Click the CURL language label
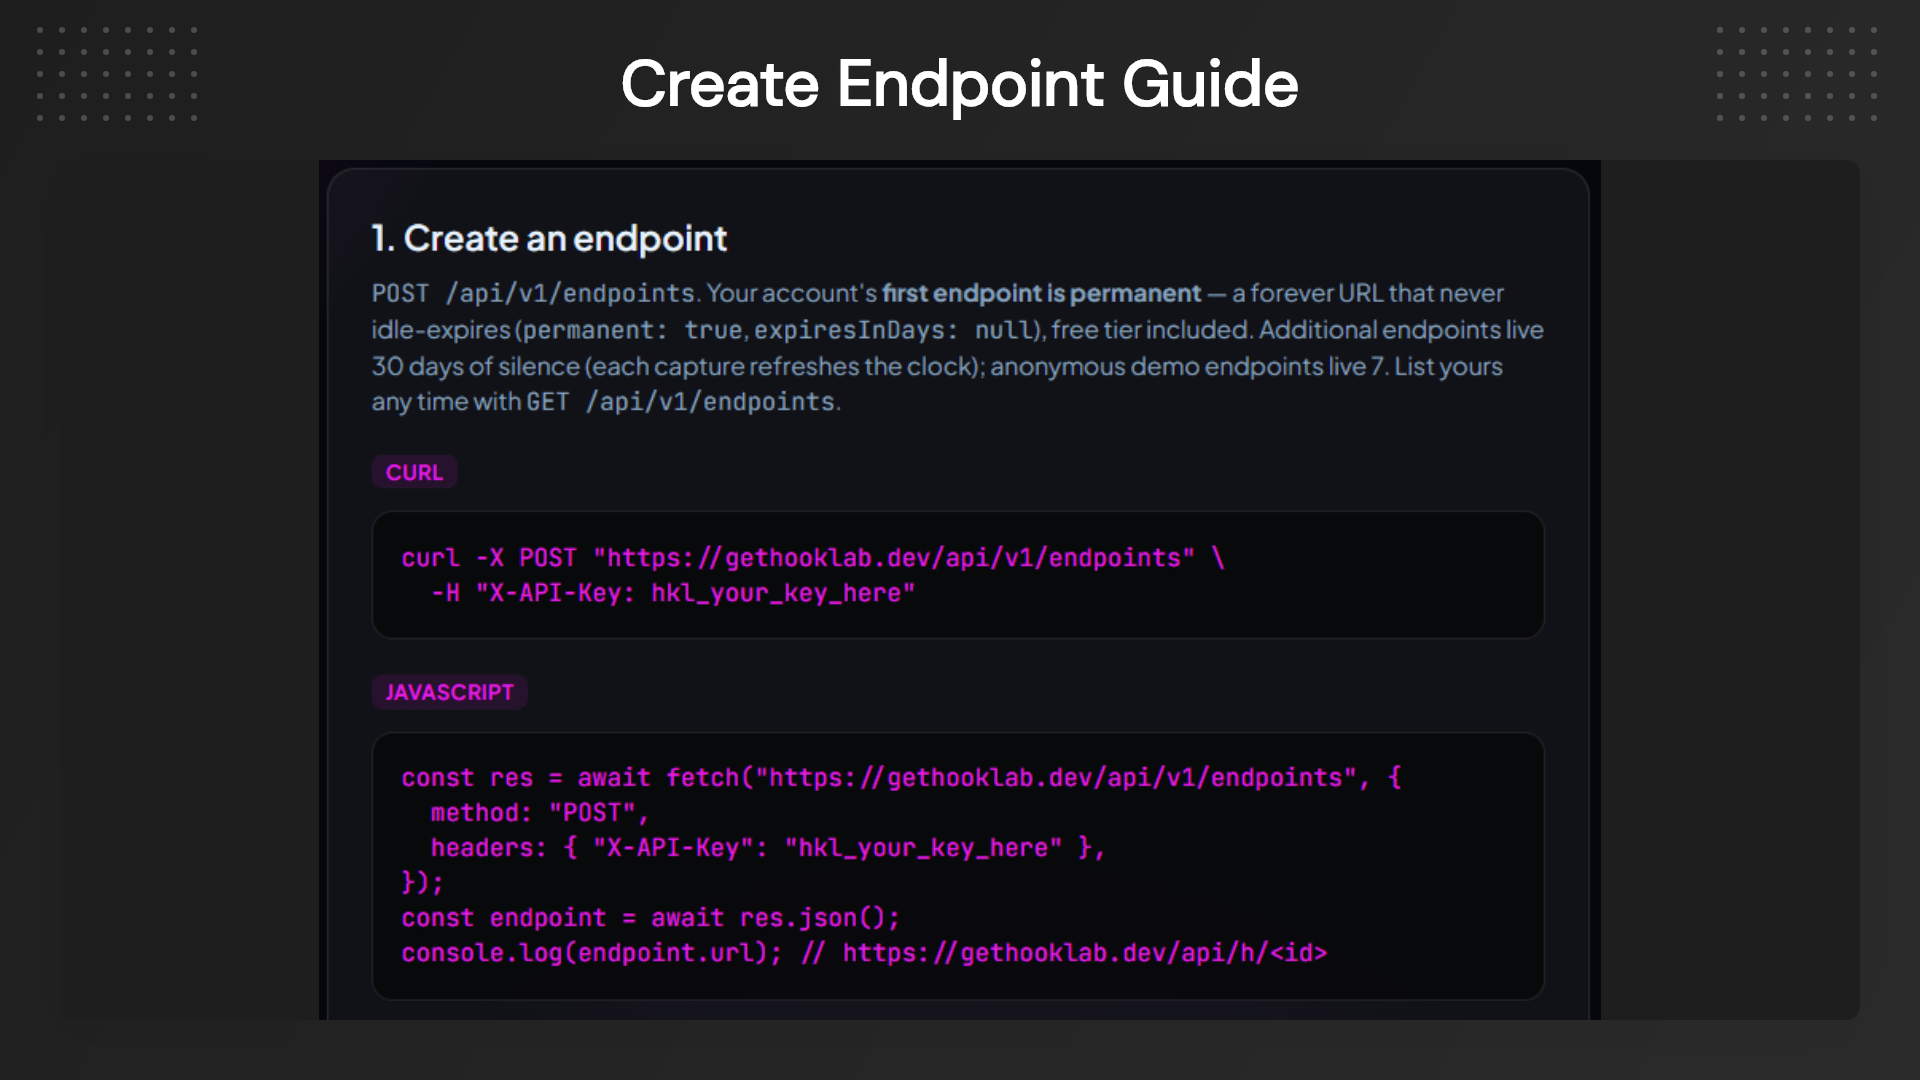Screen dimensions: 1920x1080 pos(414,472)
